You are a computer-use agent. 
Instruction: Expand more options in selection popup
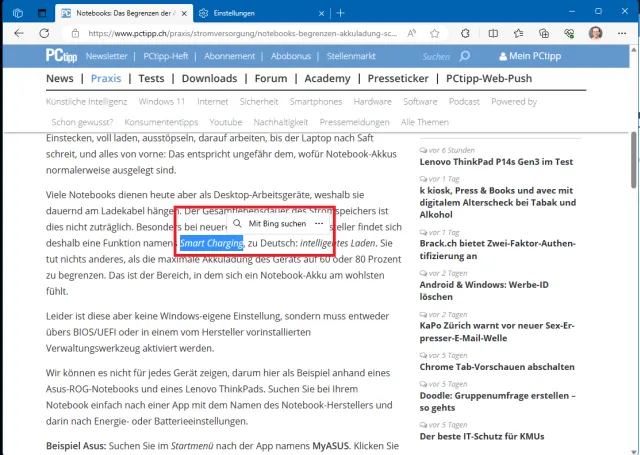pyautogui.click(x=318, y=224)
